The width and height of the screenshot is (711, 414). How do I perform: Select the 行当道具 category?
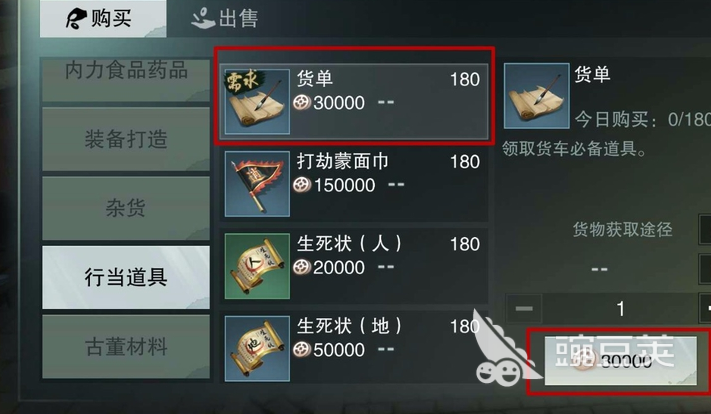coord(126,277)
